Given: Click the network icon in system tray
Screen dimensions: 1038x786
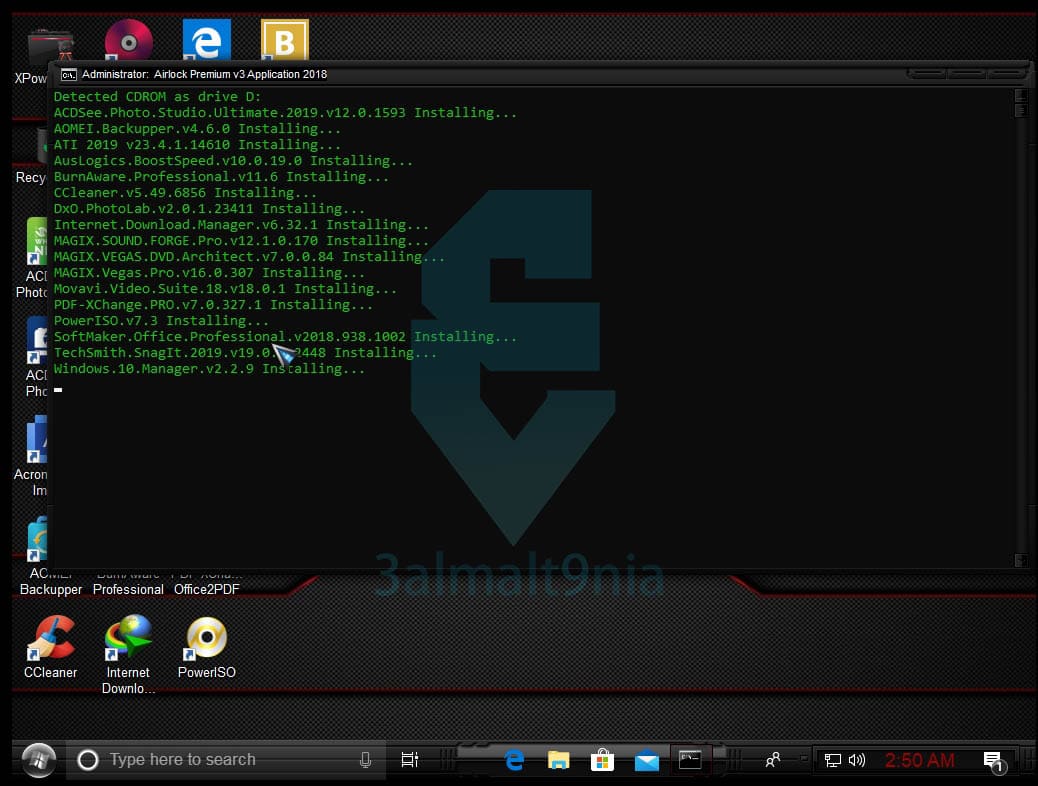Looking at the screenshot, I should click(833, 760).
